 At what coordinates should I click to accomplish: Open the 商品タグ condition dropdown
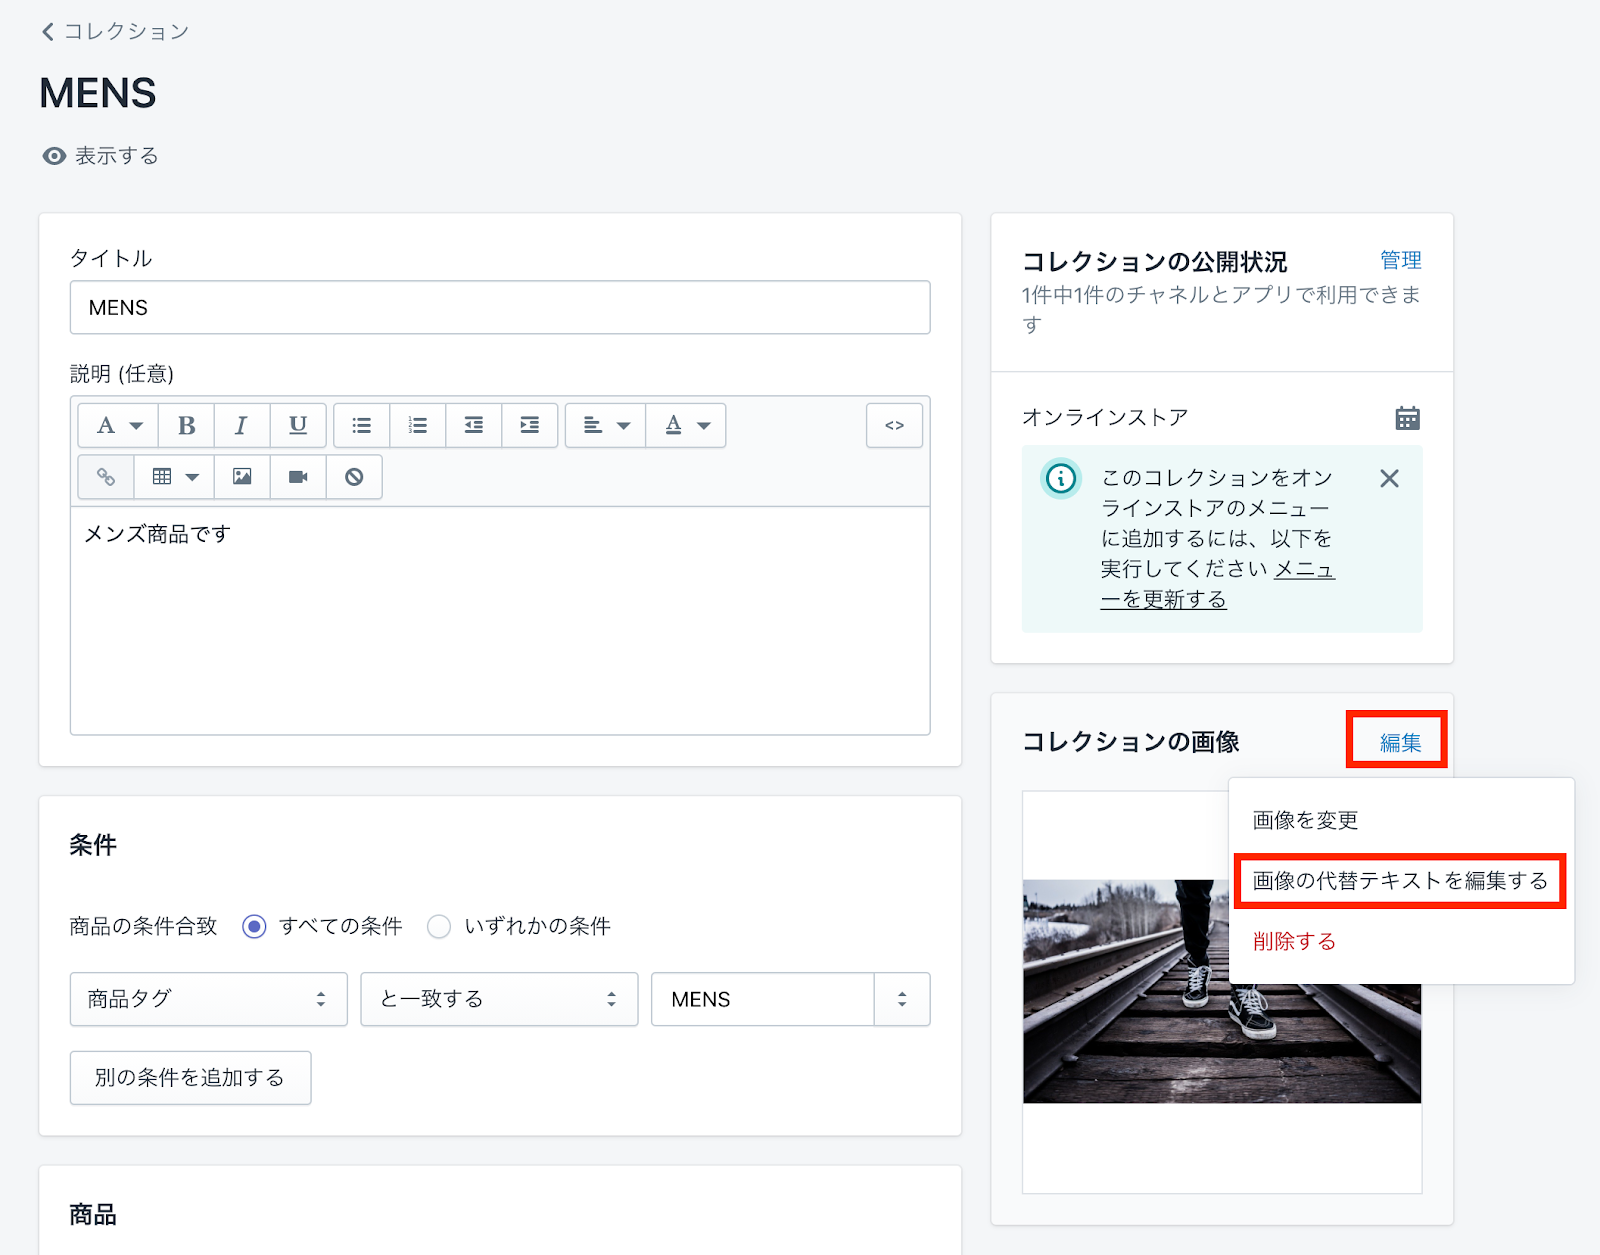(208, 999)
